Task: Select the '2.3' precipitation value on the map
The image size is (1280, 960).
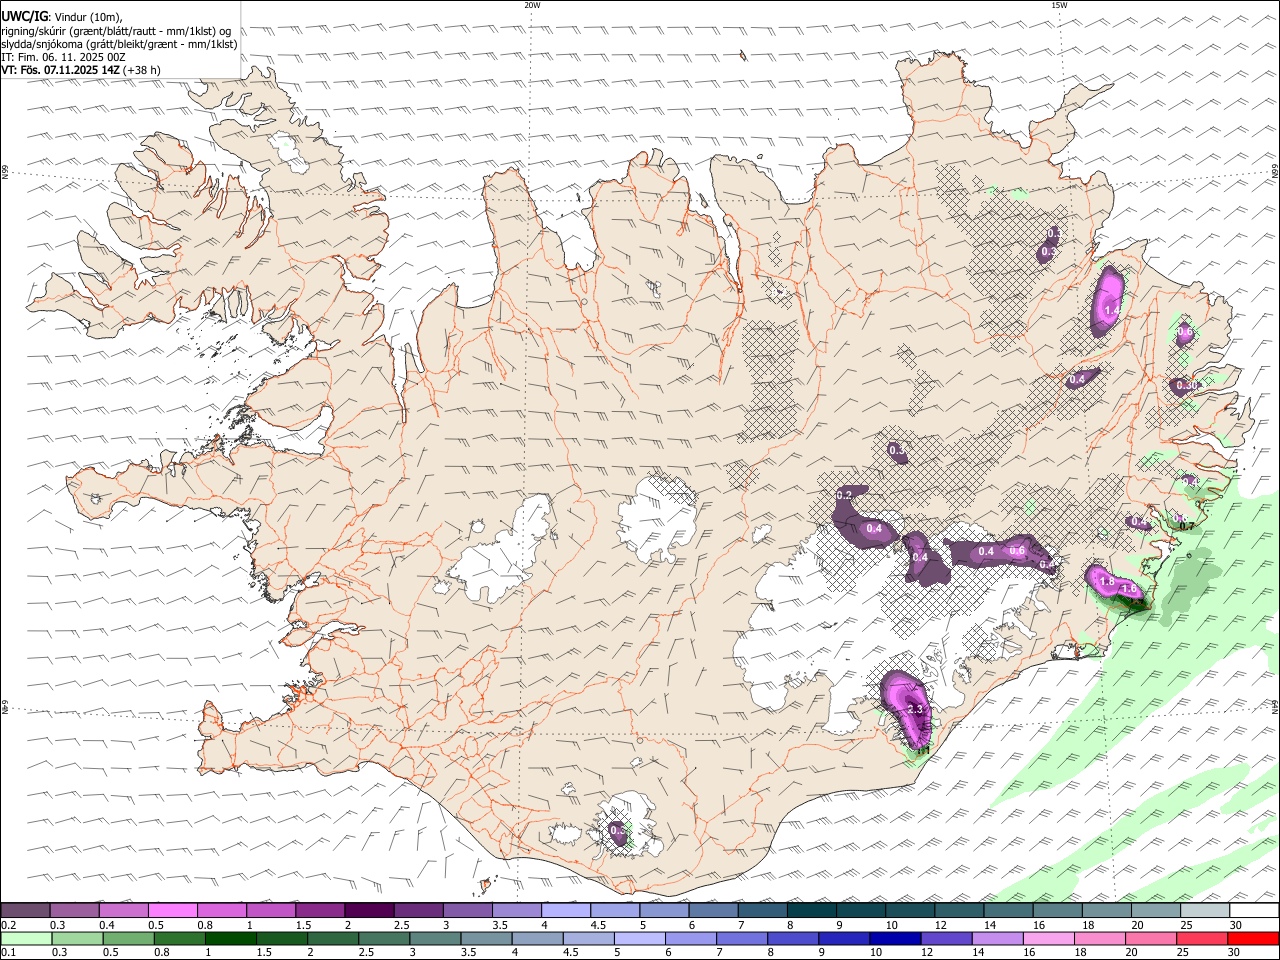Action: [915, 709]
